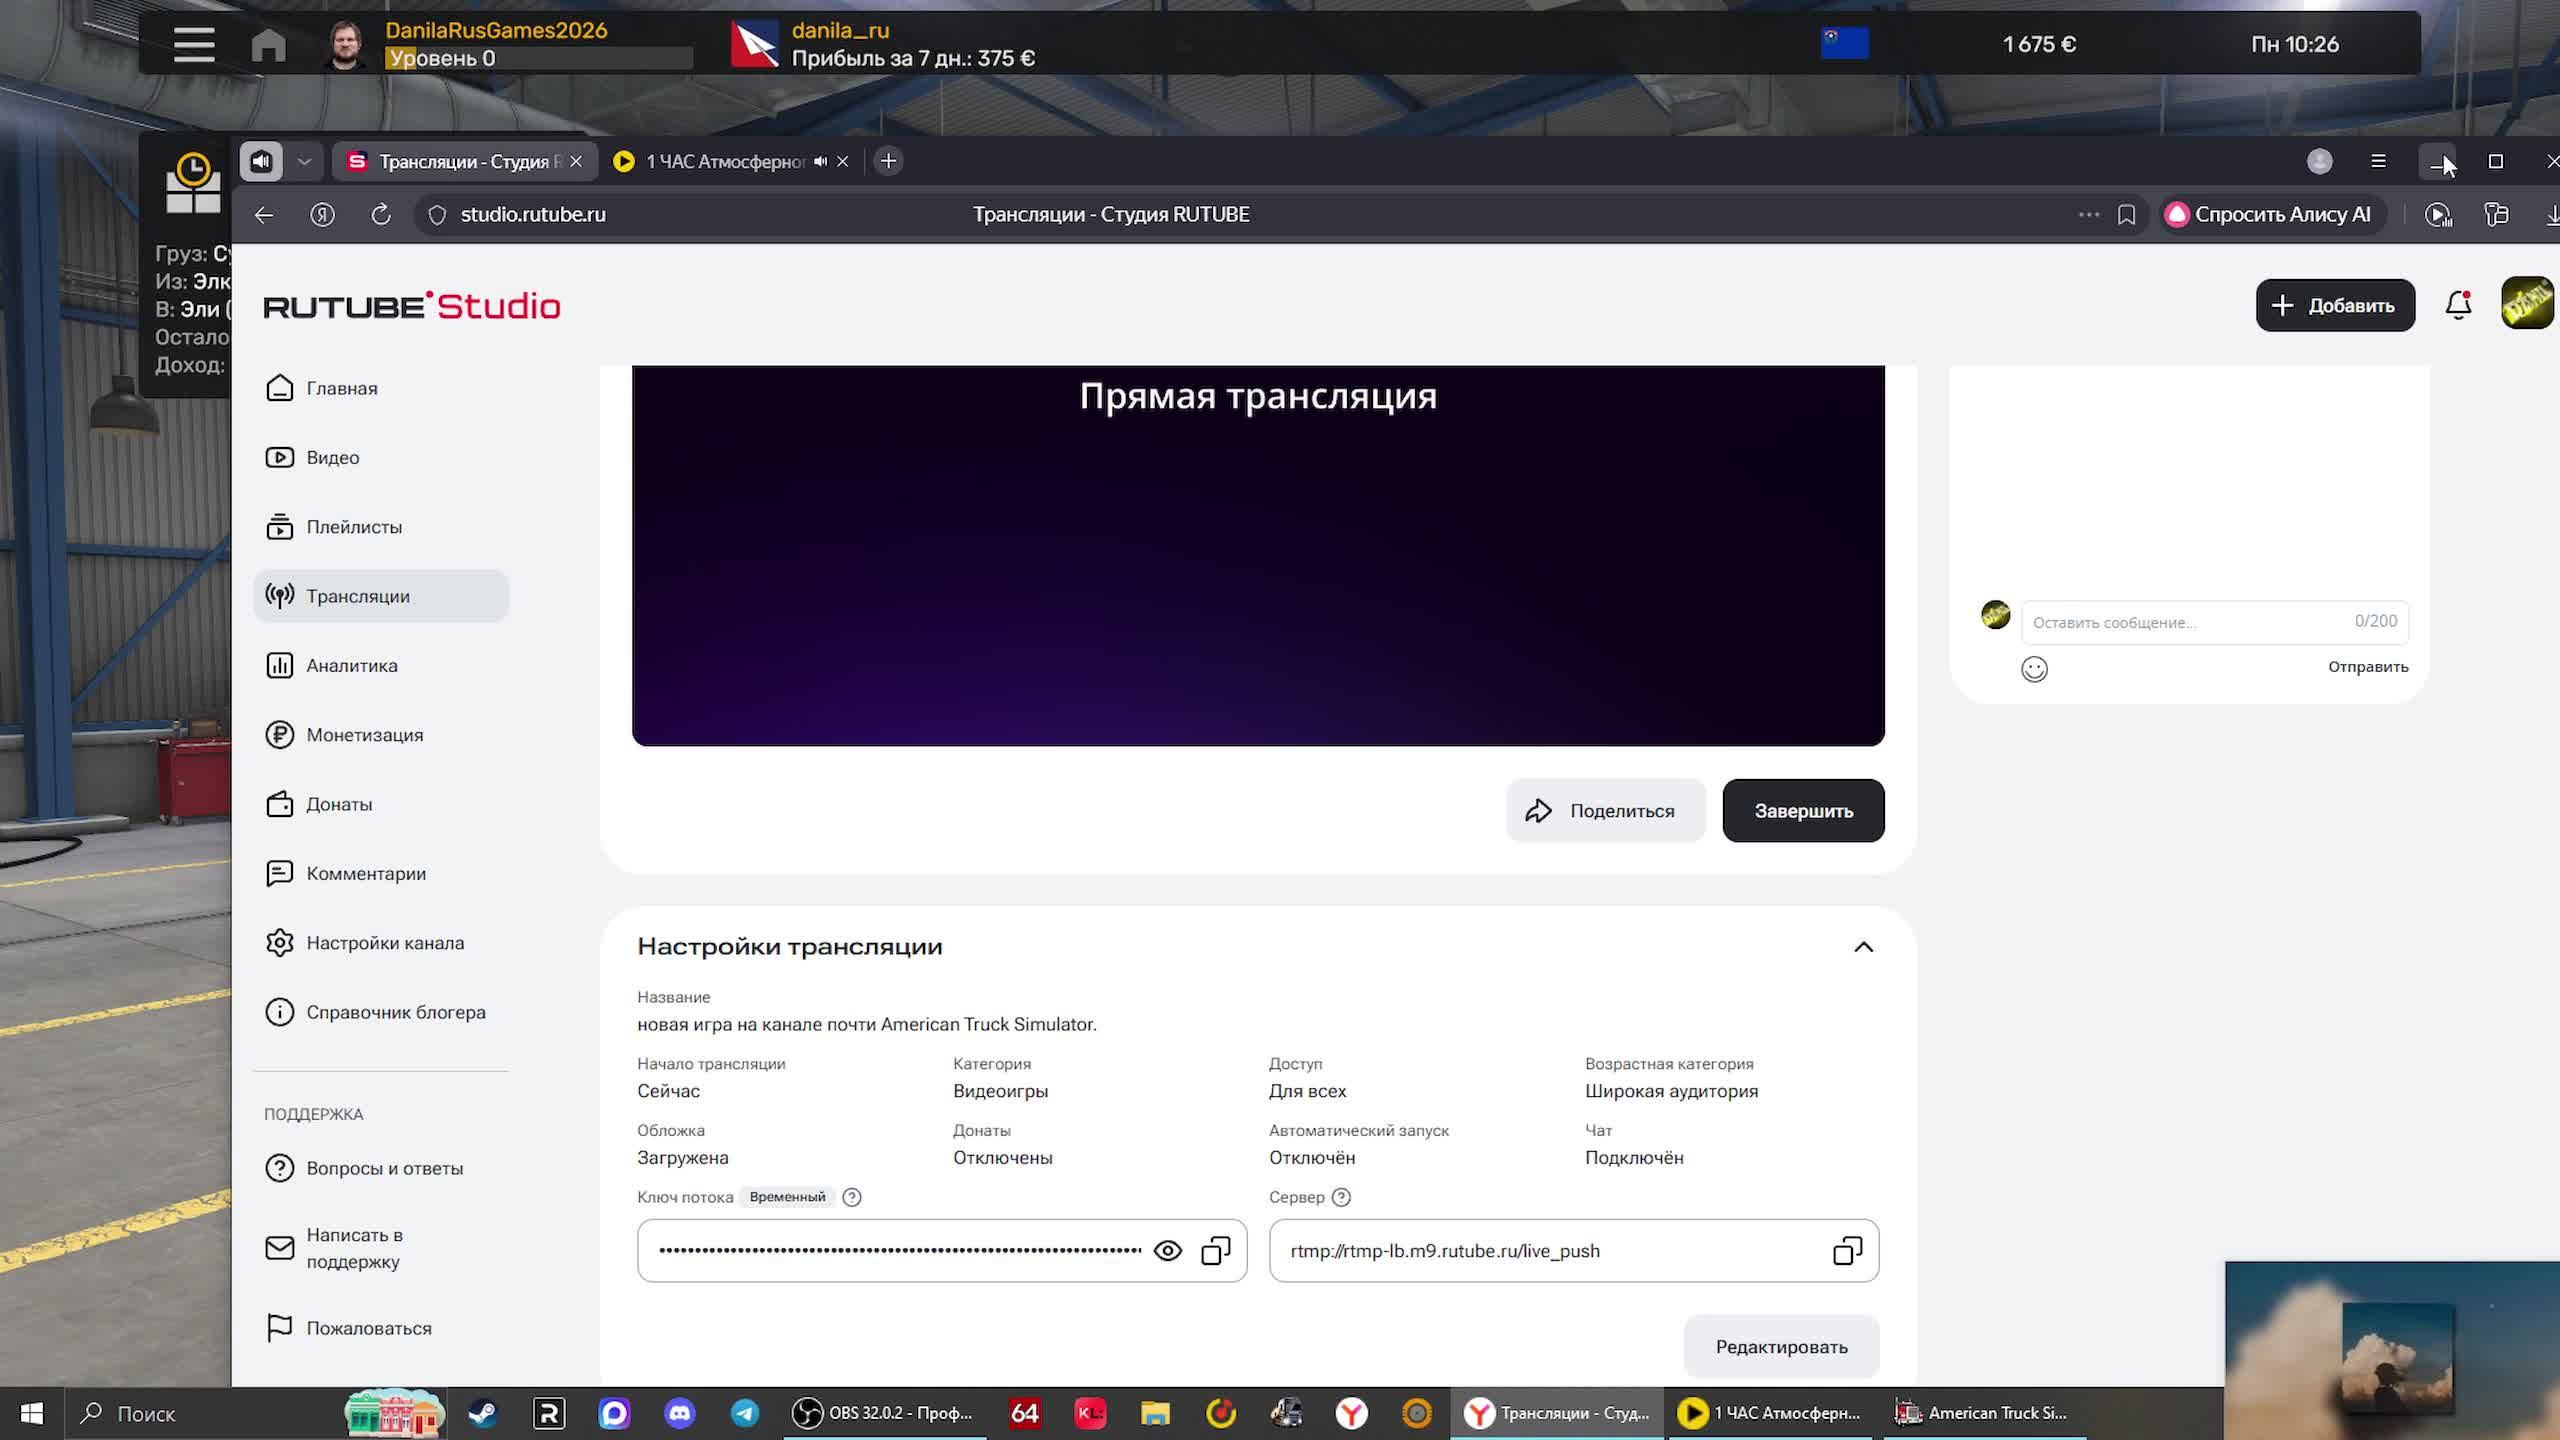Bookmark this page in address bar
Screen dimensions: 2560x1440
point(2127,214)
